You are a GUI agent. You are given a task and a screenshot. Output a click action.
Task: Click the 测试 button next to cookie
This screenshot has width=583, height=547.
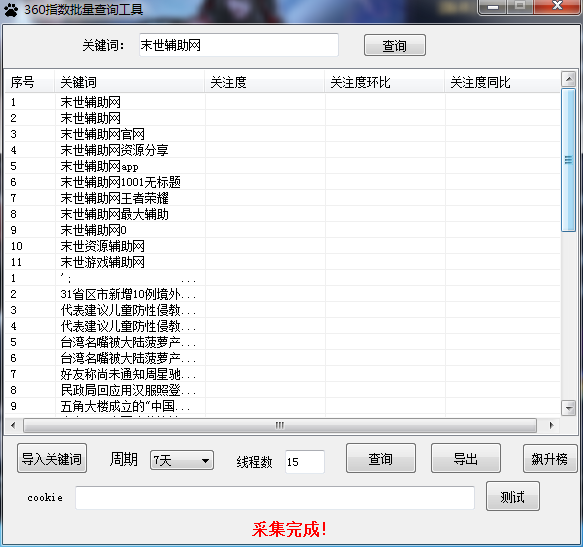pyautogui.click(x=512, y=496)
